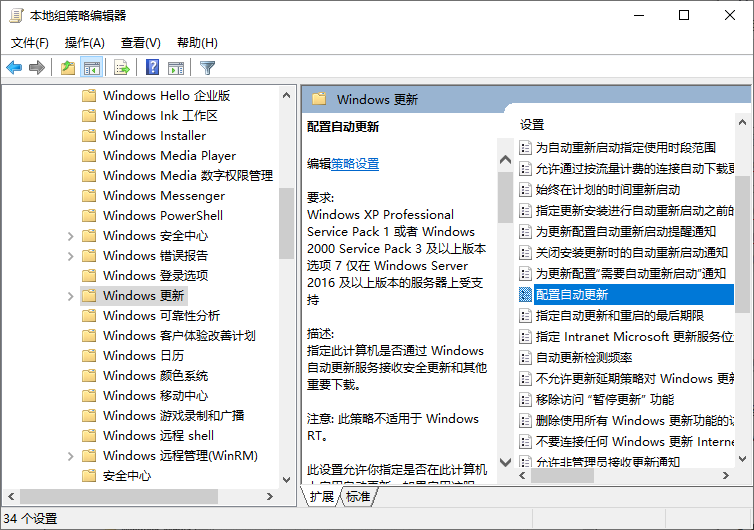Select the Windows 可靠性分析 folder
Image resolution: width=754 pixels, height=530 pixels.
point(161,315)
